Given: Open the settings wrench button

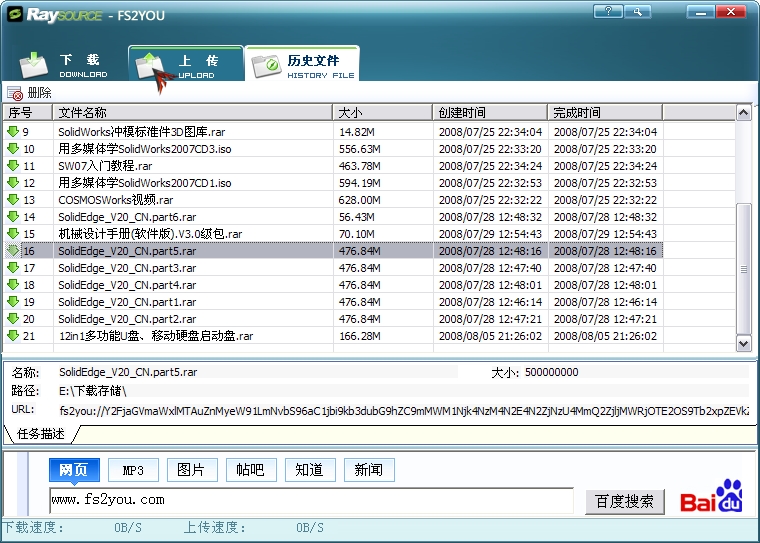Looking at the screenshot, I should [x=637, y=11].
